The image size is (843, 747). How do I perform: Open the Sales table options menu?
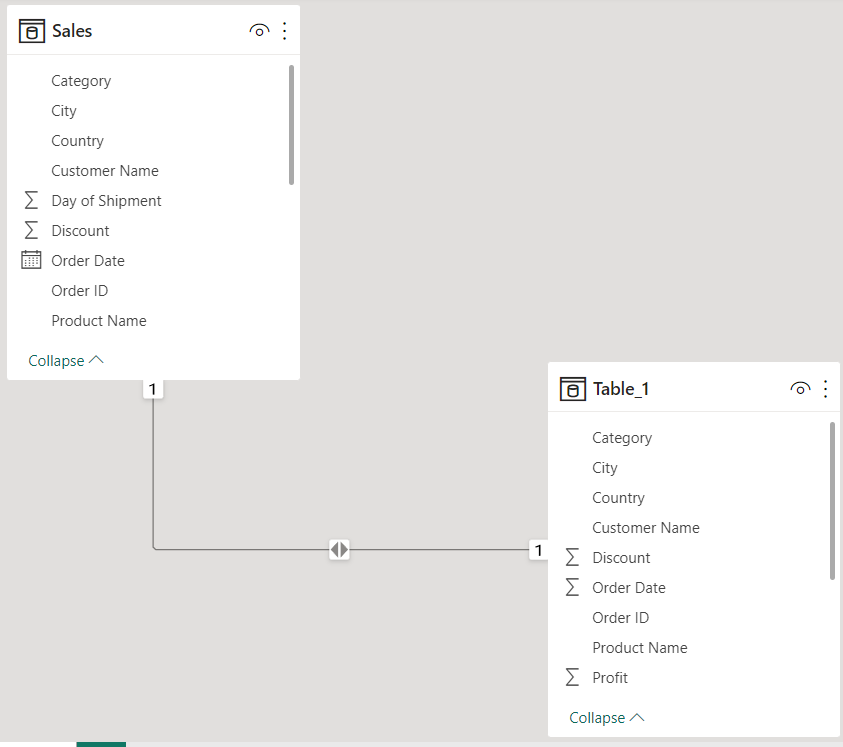coord(284,30)
